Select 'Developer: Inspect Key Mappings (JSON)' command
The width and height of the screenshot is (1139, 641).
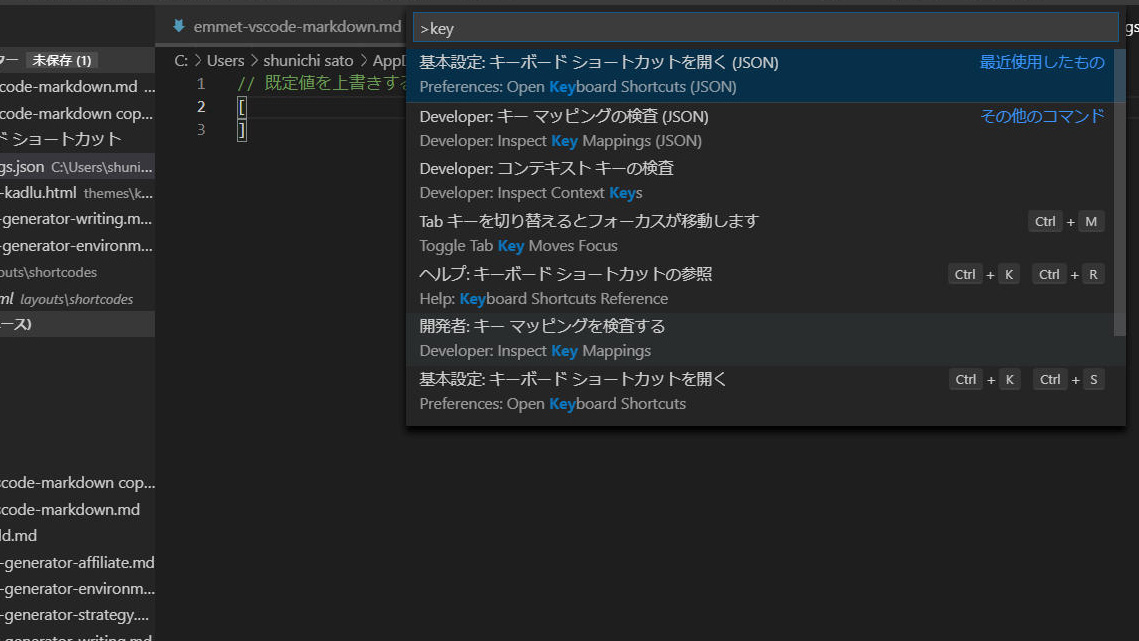[760, 129]
